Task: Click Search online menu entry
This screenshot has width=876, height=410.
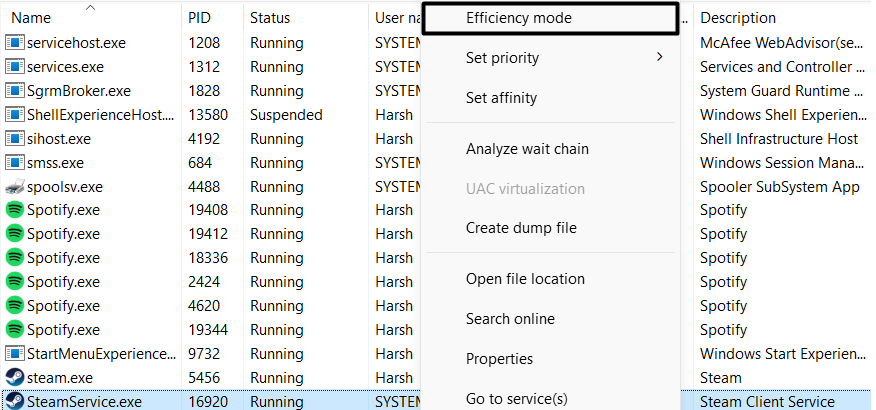Action: click(x=510, y=319)
